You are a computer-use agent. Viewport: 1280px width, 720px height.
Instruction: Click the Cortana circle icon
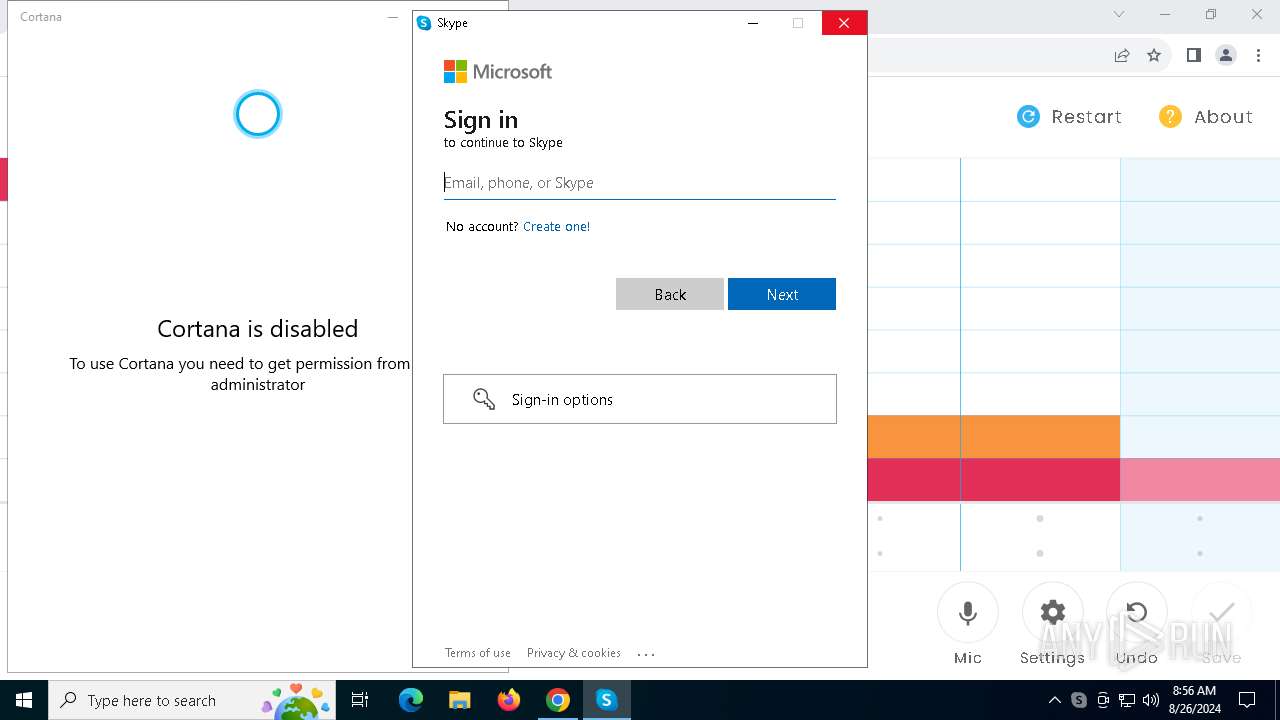[258, 114]
